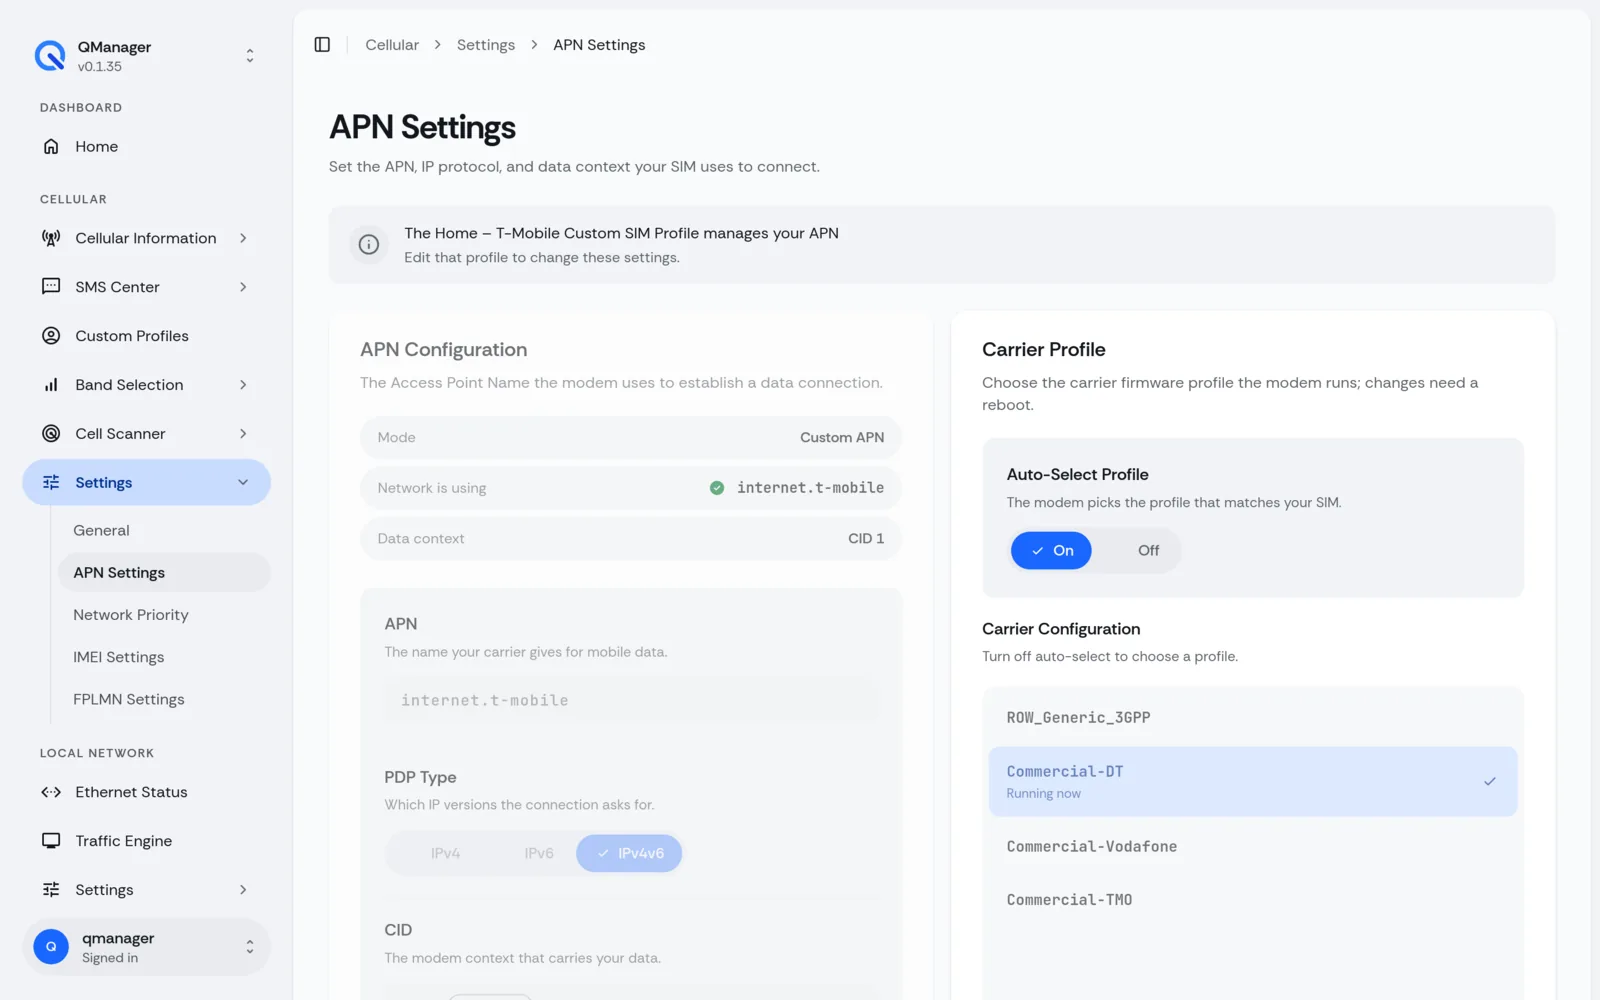Open Home via house icon

51,147
